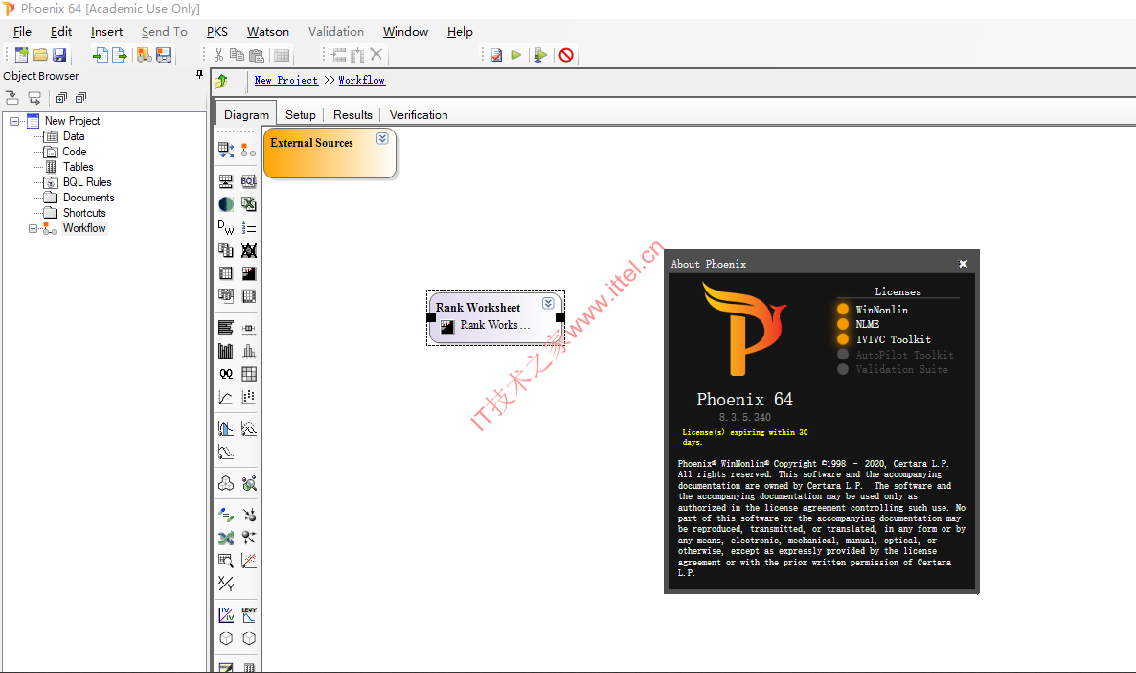This screenshot has height=673, width=1136.
Task: Select the Tables tree item
Action: pos(78,167)
